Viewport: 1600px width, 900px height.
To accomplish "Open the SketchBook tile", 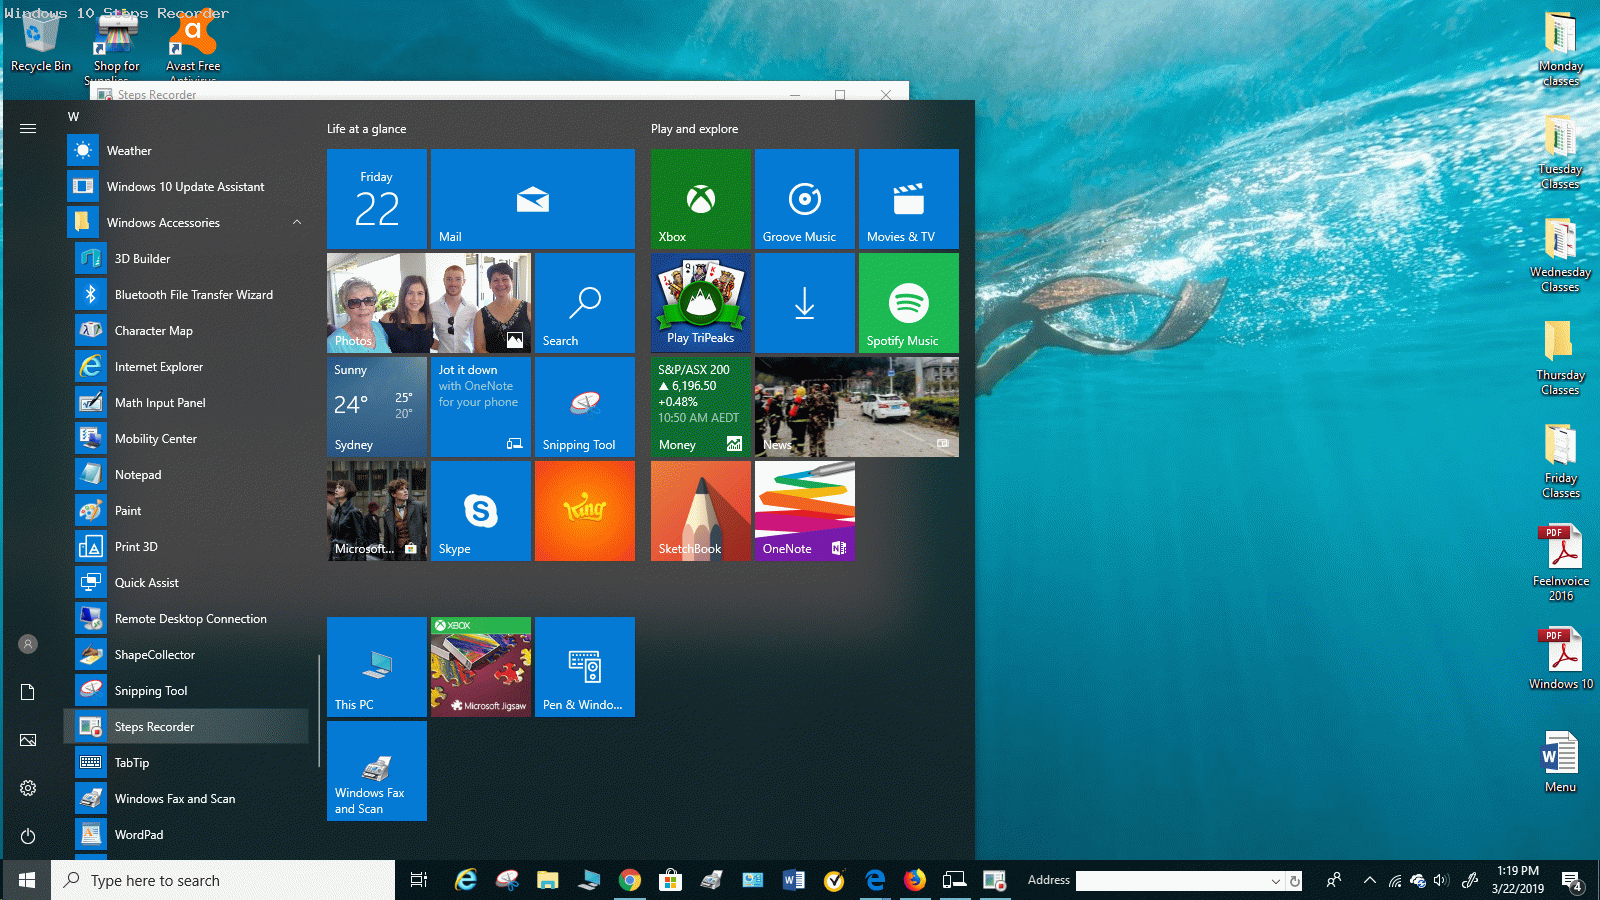I will [701, 511].
